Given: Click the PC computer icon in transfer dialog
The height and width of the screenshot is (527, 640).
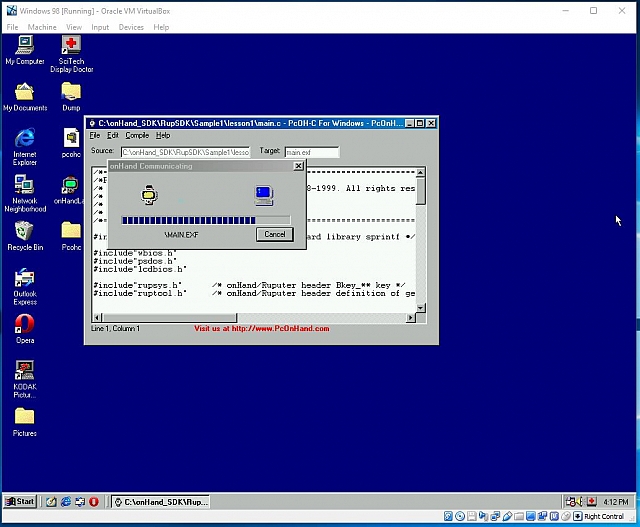Looking at the screenshot, I should (264, 195).
